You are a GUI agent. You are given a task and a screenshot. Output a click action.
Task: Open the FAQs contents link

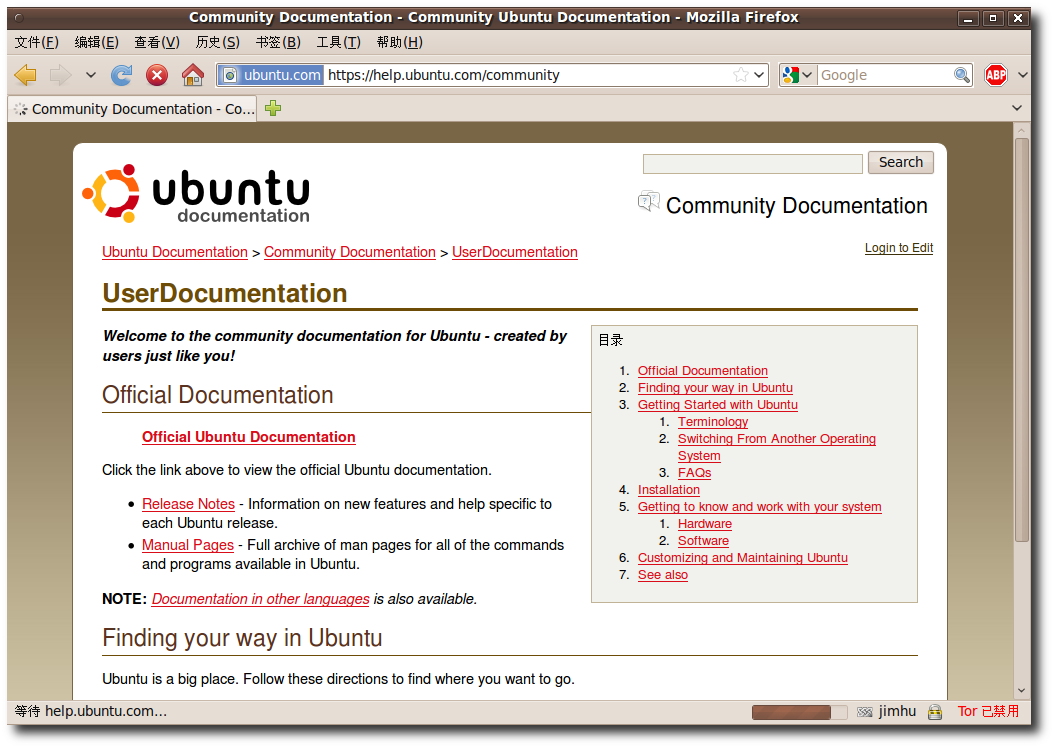coord(694,473)
